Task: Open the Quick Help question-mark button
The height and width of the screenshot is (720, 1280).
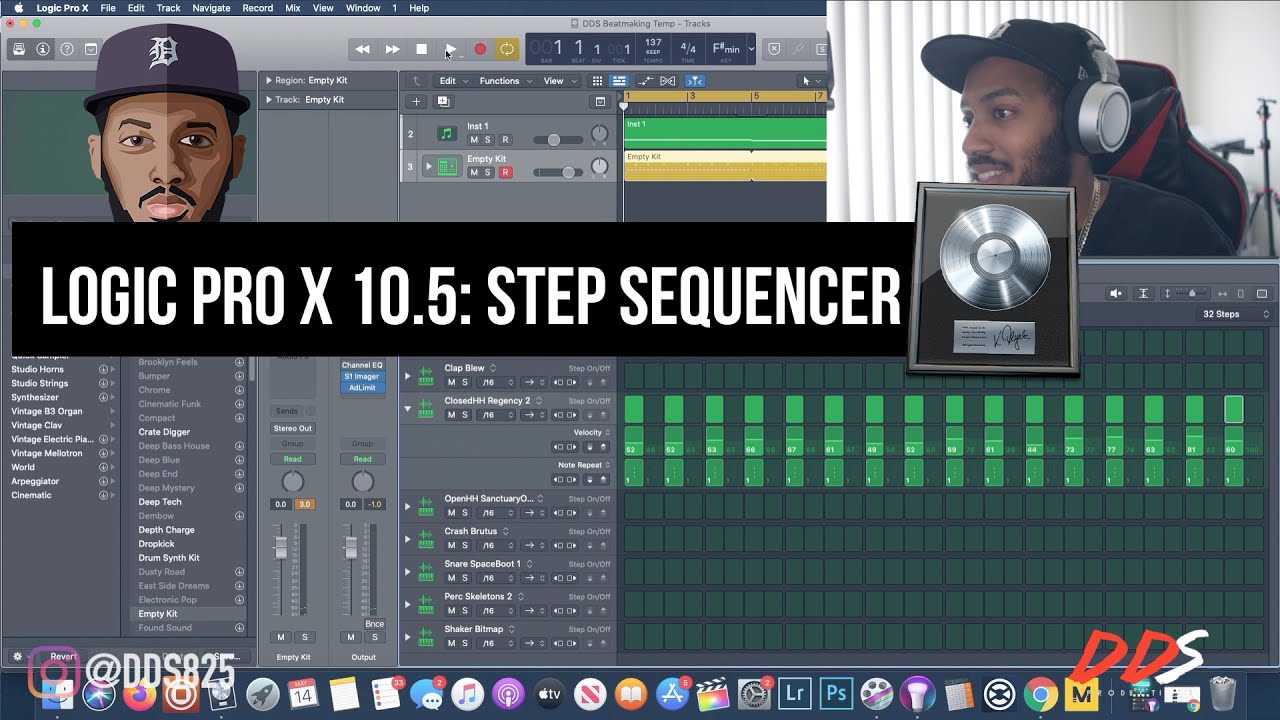Action: (x=67, y=49)
